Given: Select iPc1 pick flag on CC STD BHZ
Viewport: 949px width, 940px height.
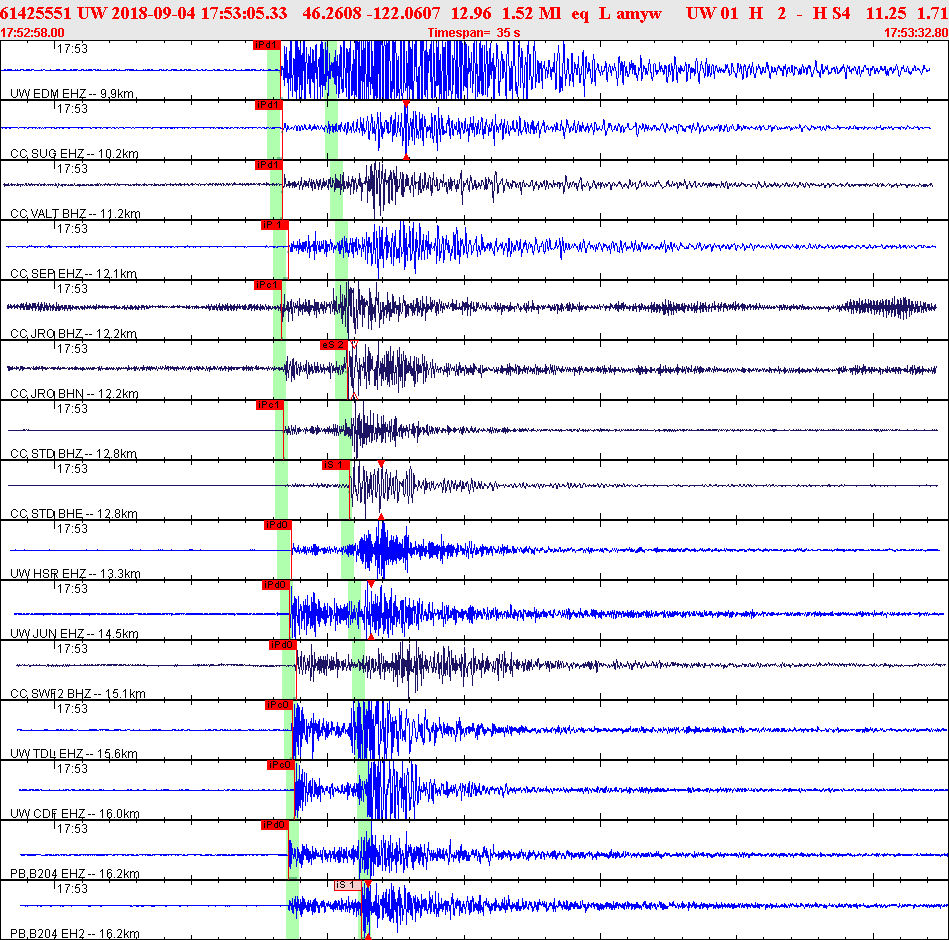Looking at the screenshot, I should point(269,404).
